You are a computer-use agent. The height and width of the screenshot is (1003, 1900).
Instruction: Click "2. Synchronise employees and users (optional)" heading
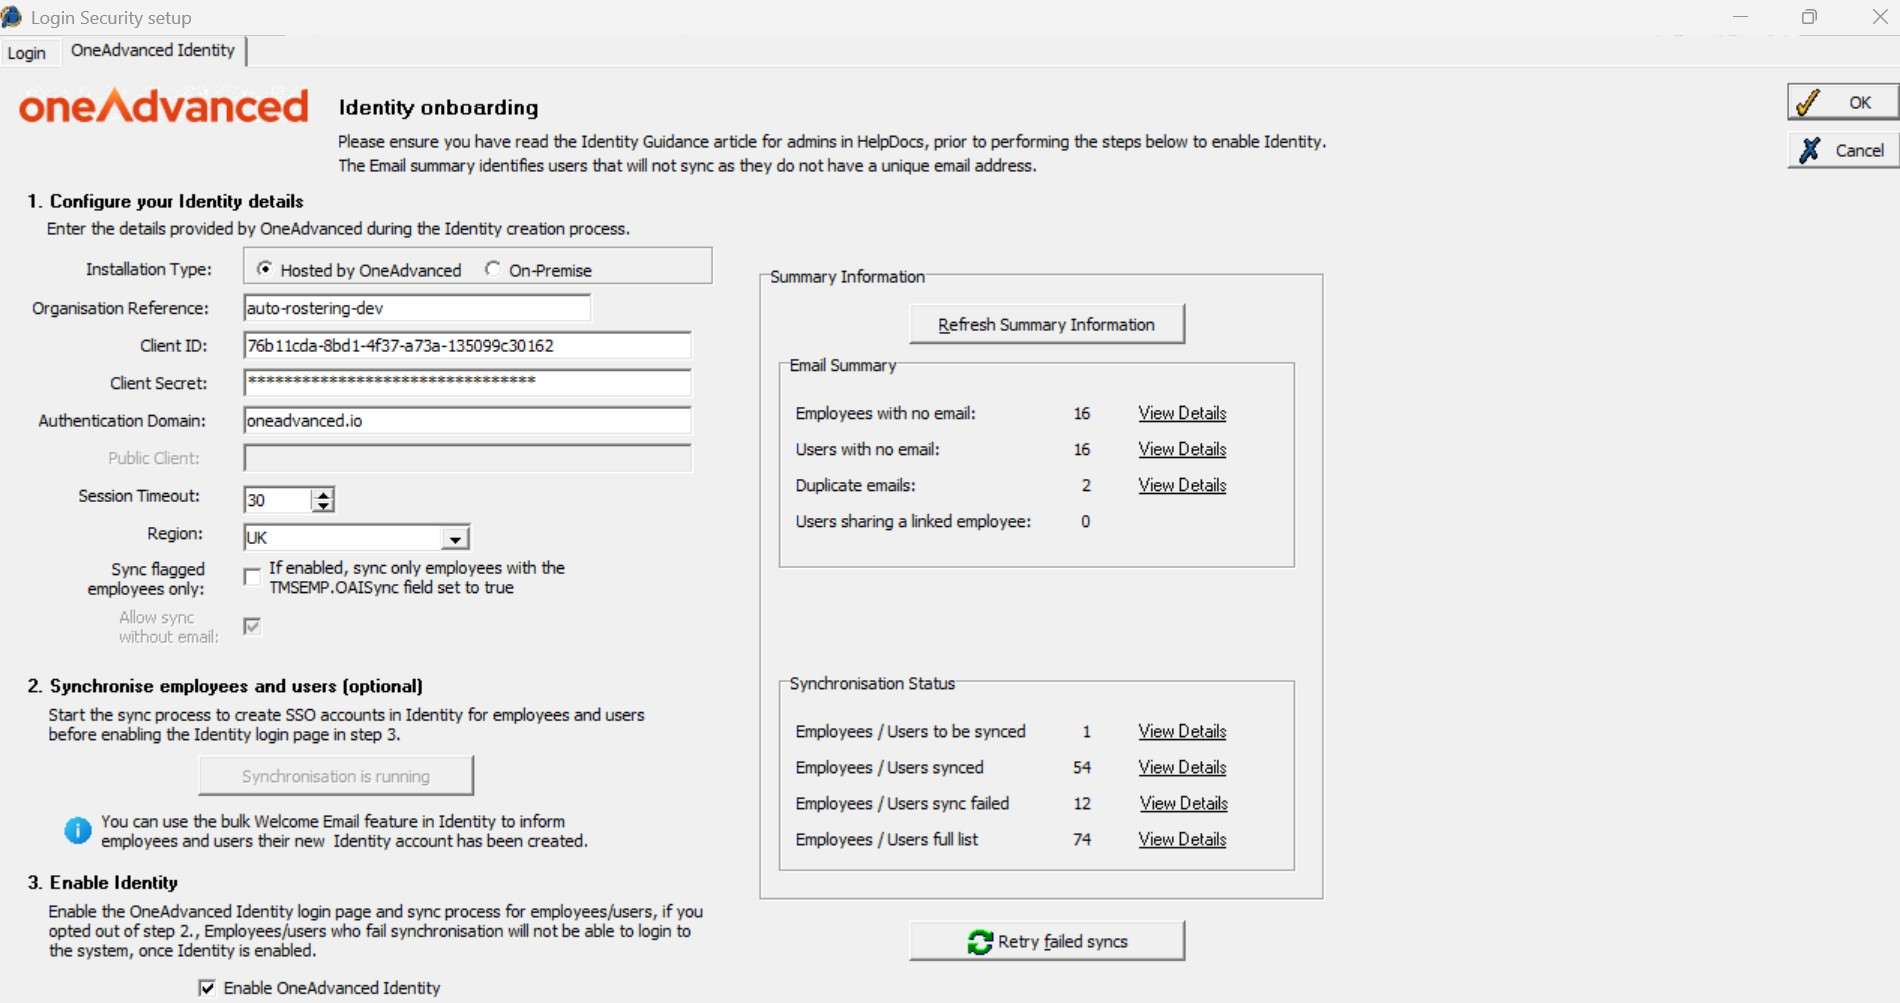[225, 686]
